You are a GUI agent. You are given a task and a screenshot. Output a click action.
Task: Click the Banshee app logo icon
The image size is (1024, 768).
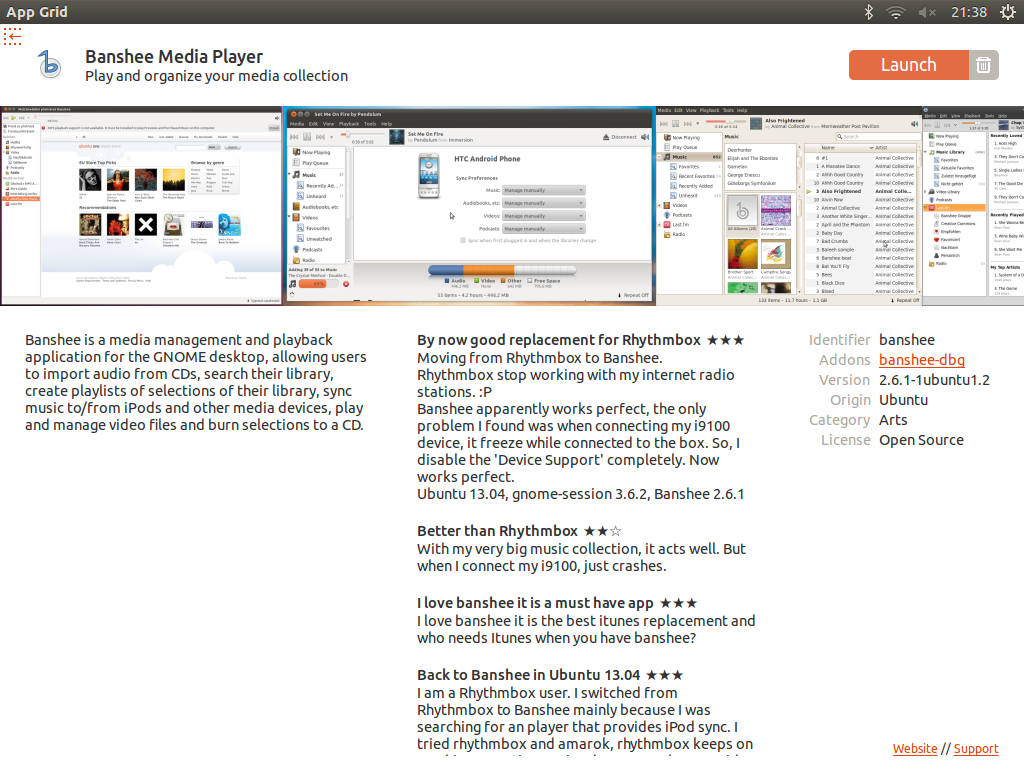pyautogui.click(x=50, y=65)
